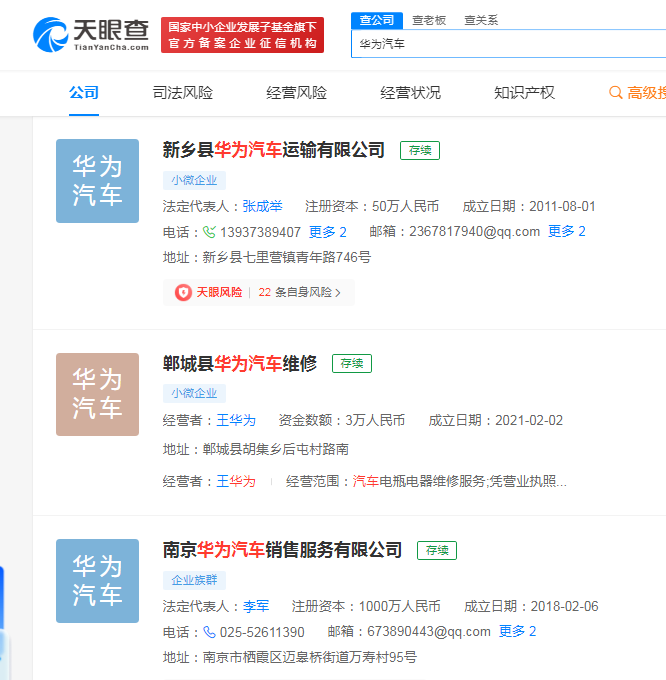
Task: Click address 南京市栖霞区迈皋桥街道万寿村95号
Action: (x=310, y=657)
